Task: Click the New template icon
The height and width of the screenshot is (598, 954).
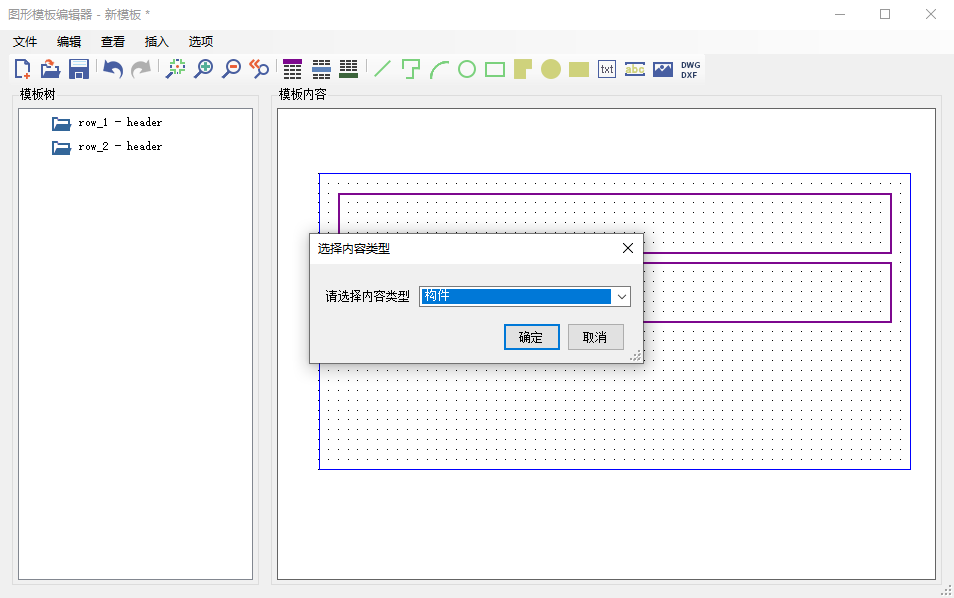Action: (23, 69)
